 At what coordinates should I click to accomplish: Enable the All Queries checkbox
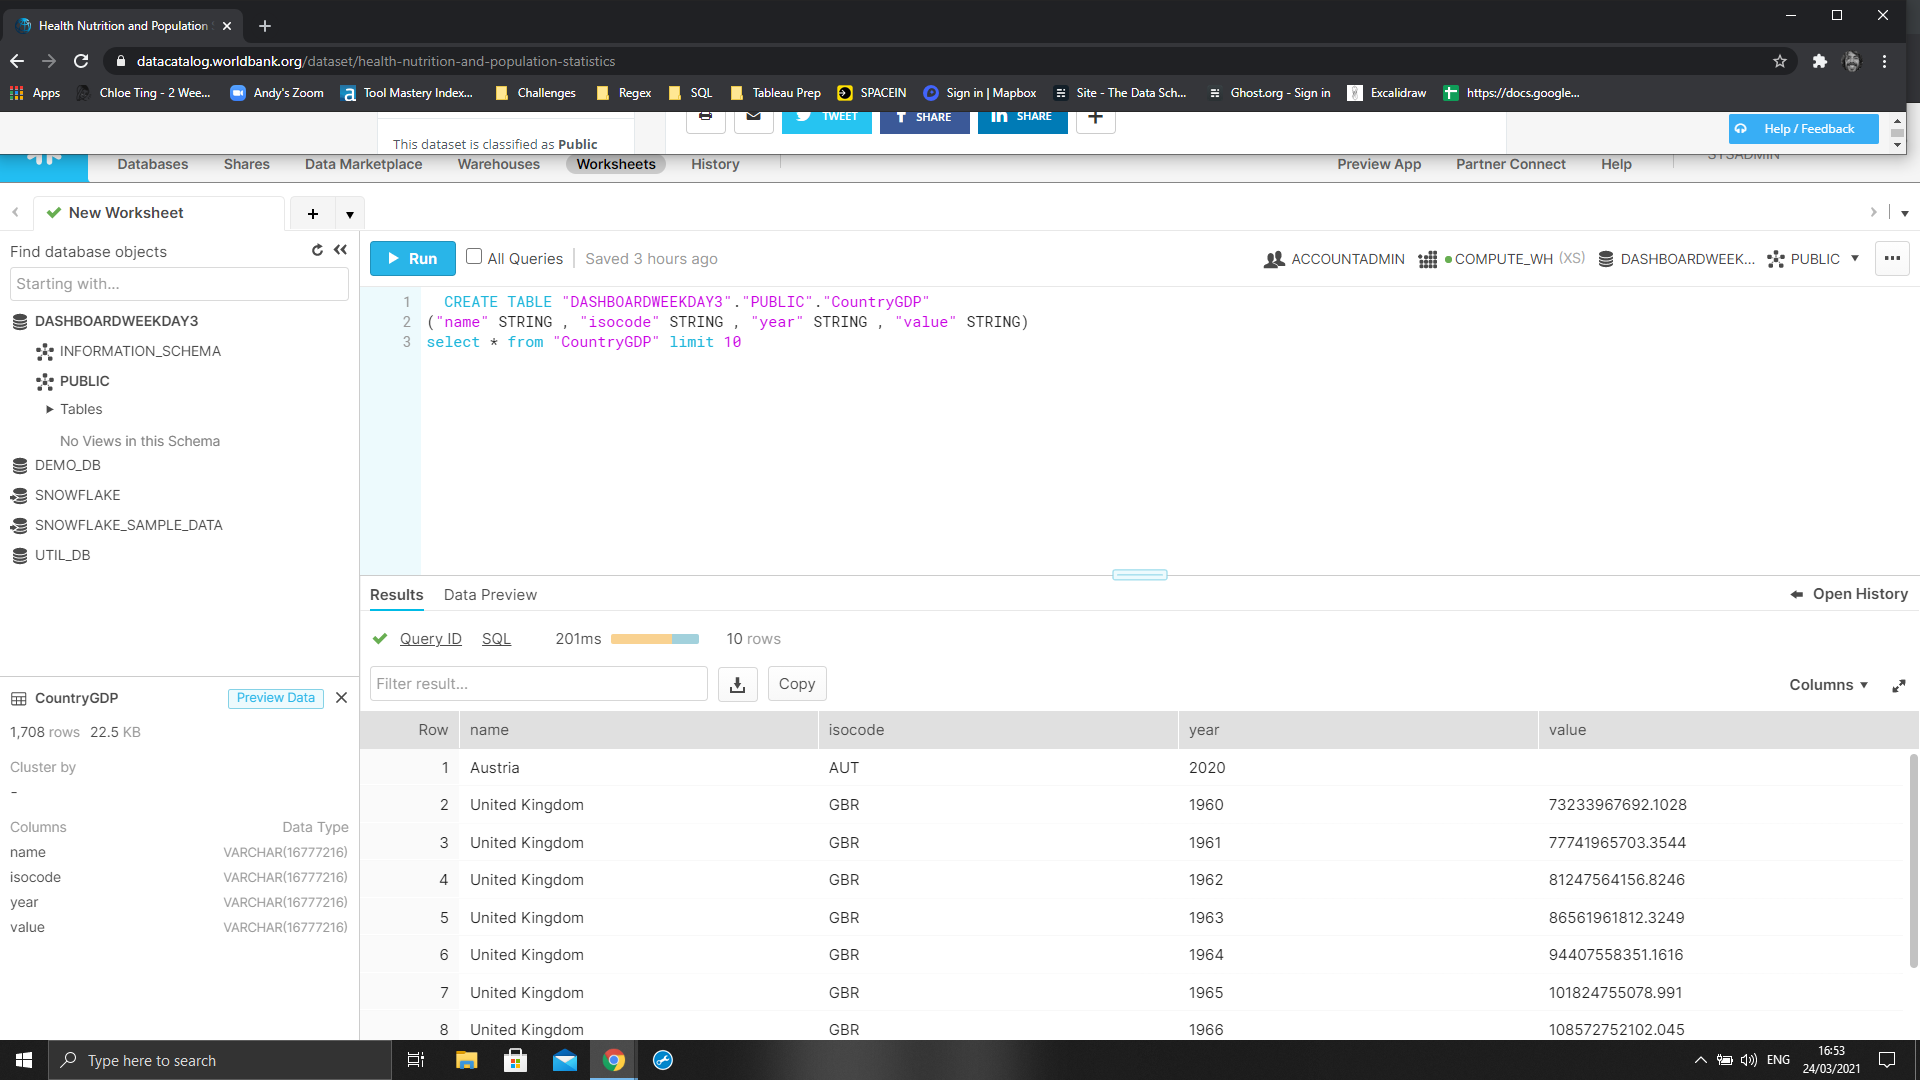(474, 257)
